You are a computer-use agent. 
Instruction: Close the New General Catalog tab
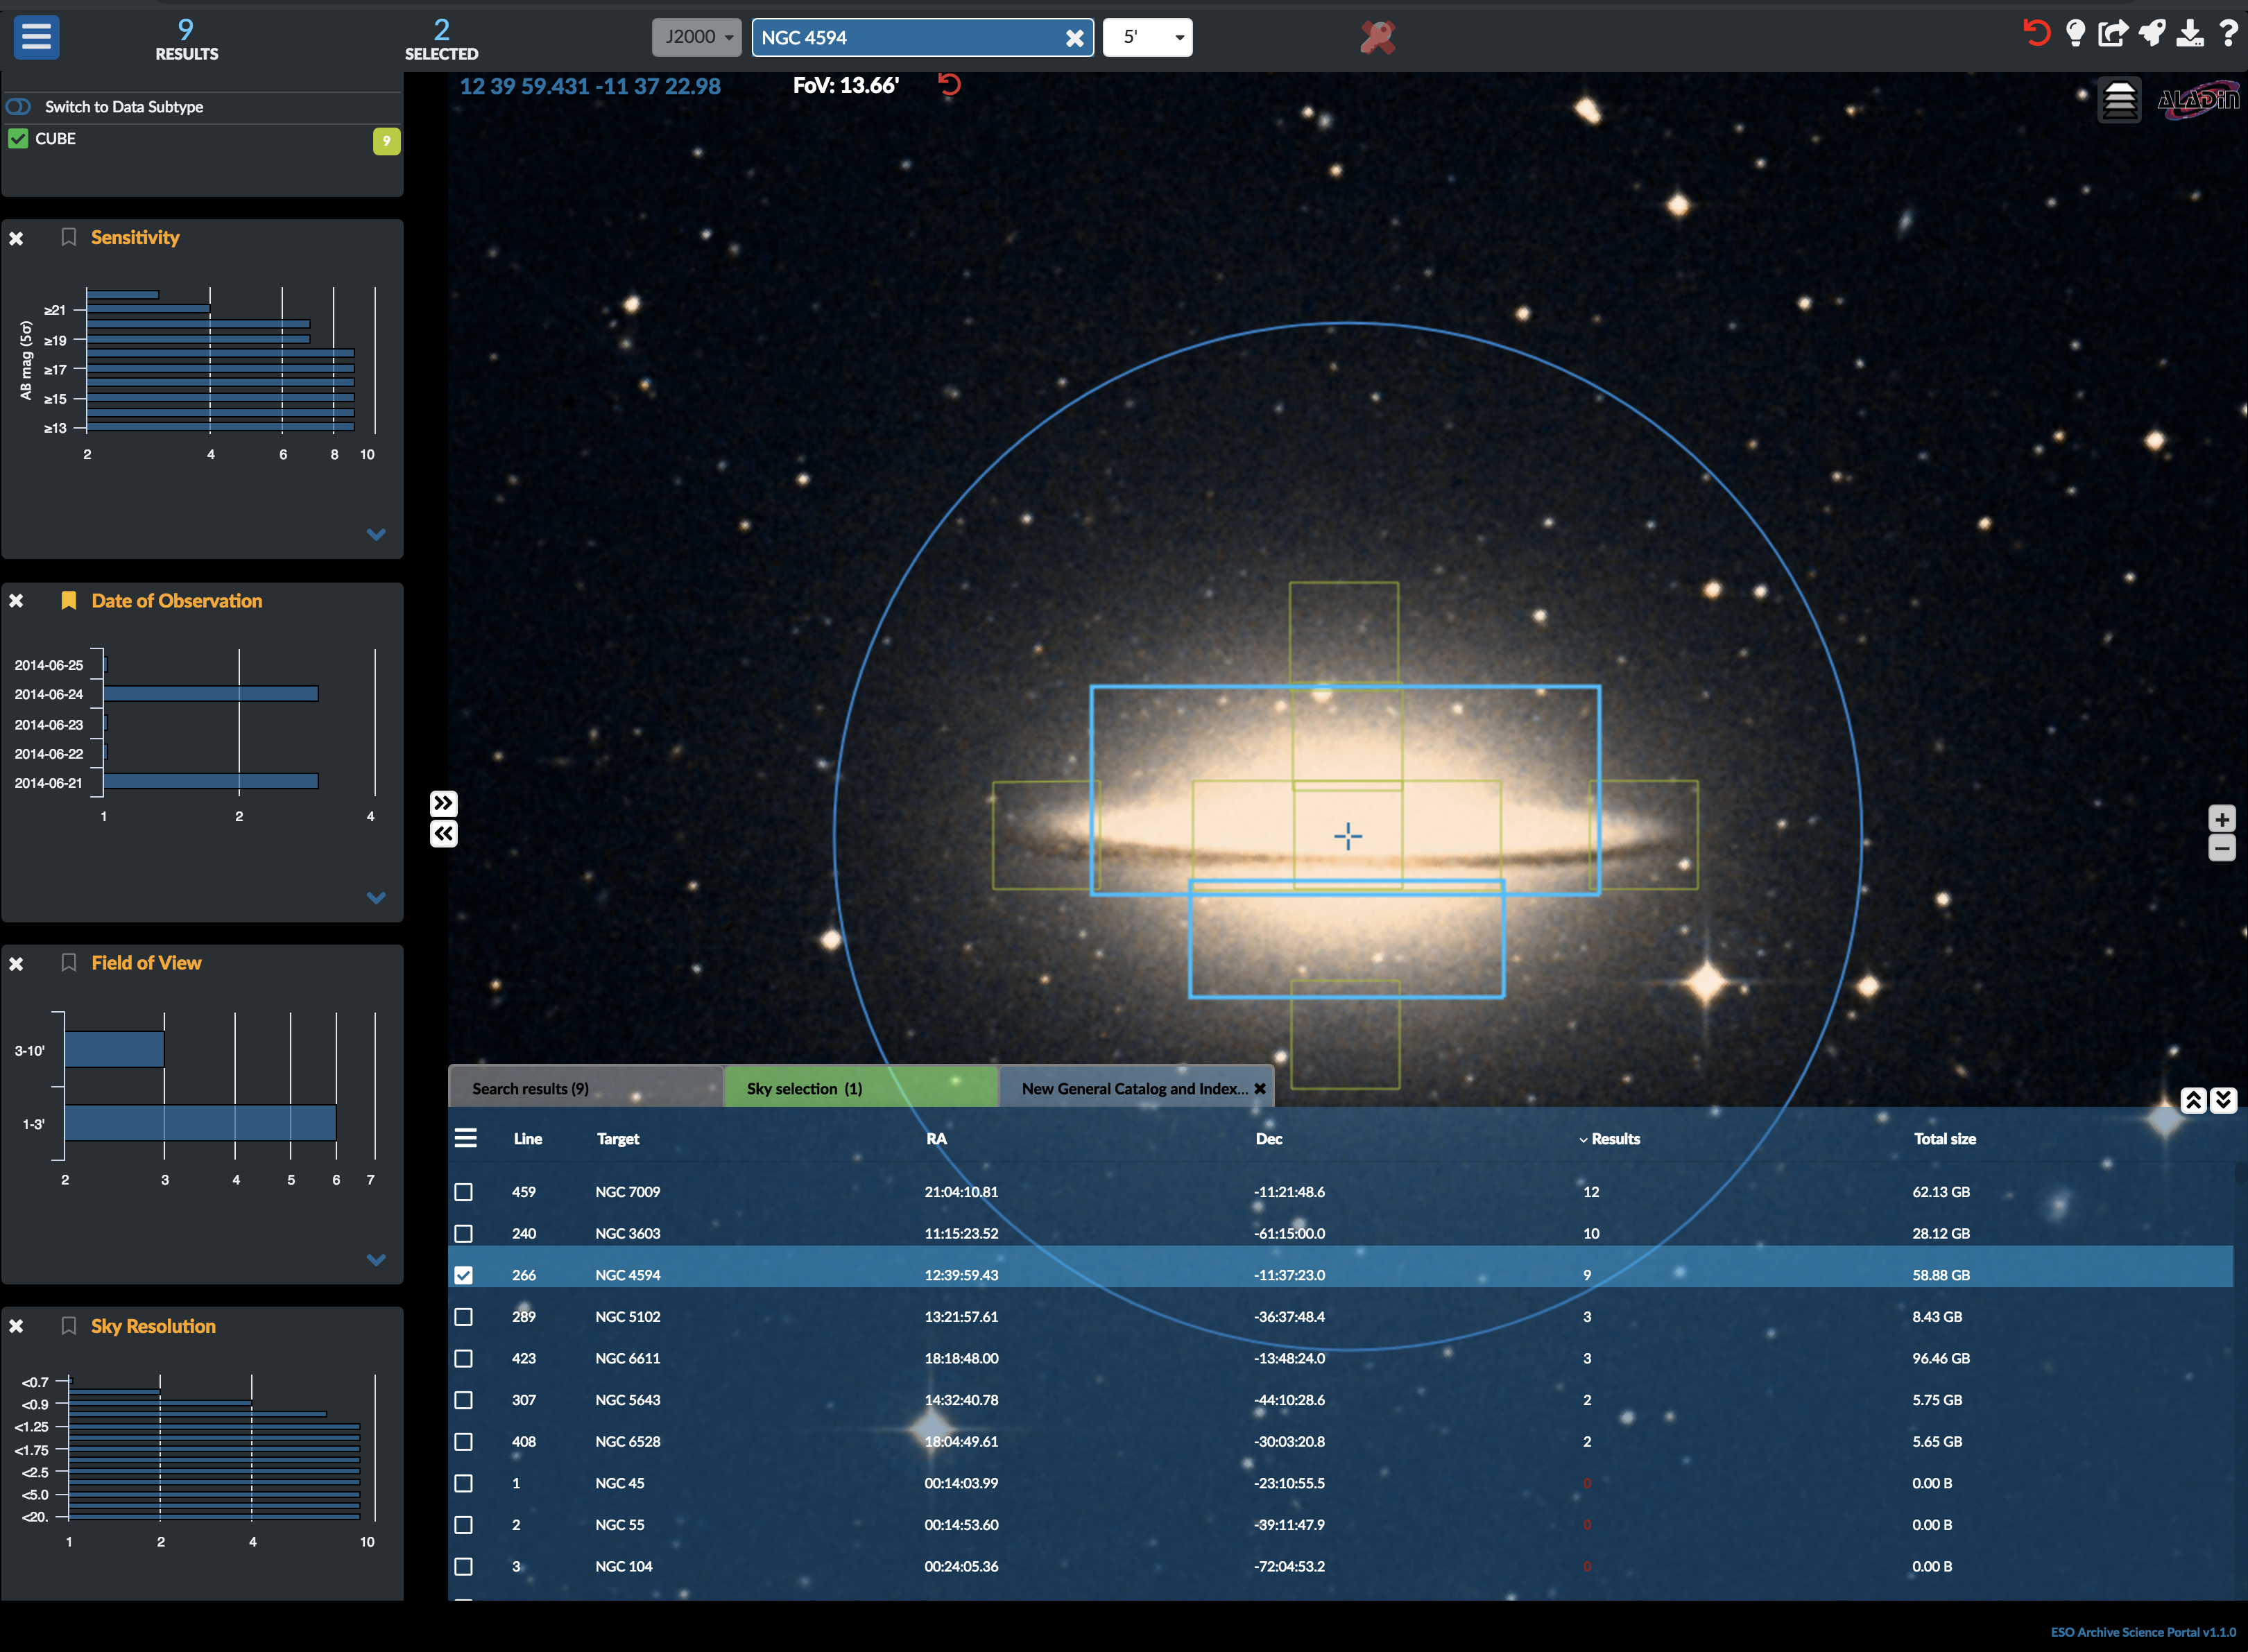click(1260, 1088)
